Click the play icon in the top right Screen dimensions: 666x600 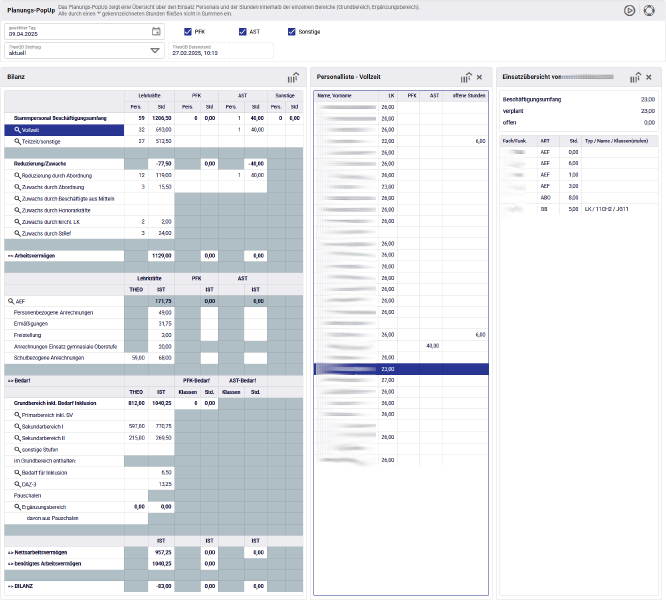[630, 10]
